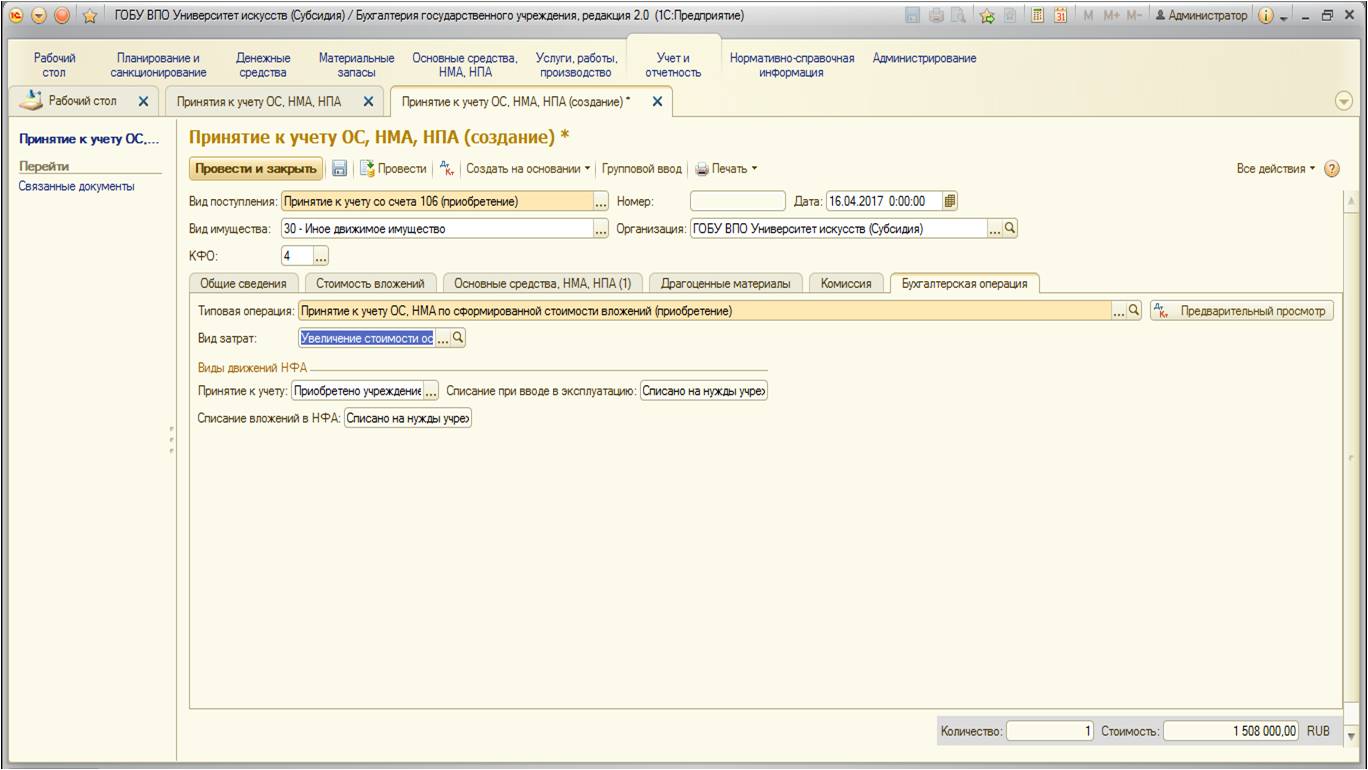
Task: Click the magnifier icon beside Организация field
Action: coord(1010,228)
